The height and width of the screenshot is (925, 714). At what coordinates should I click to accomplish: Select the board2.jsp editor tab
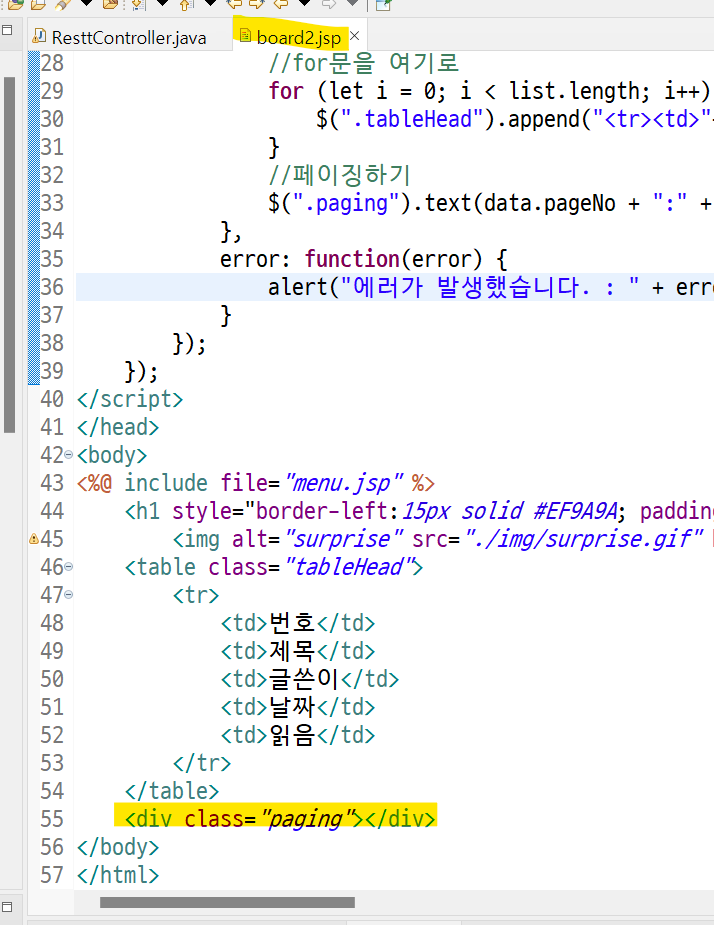click(298, 38)
